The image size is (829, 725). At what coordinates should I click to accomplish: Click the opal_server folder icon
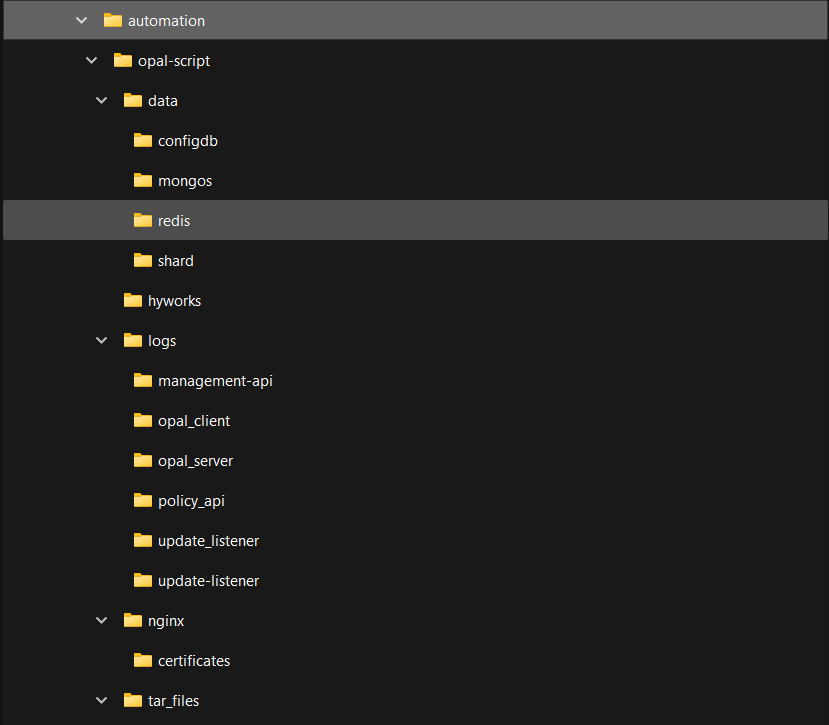pos(143,460)
